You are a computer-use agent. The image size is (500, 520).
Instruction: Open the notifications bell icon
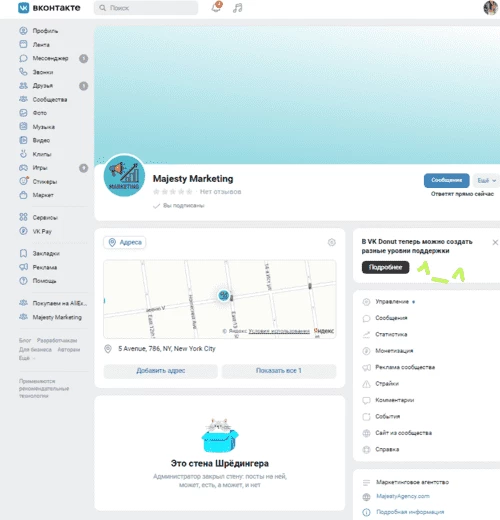tap(217, 7)
